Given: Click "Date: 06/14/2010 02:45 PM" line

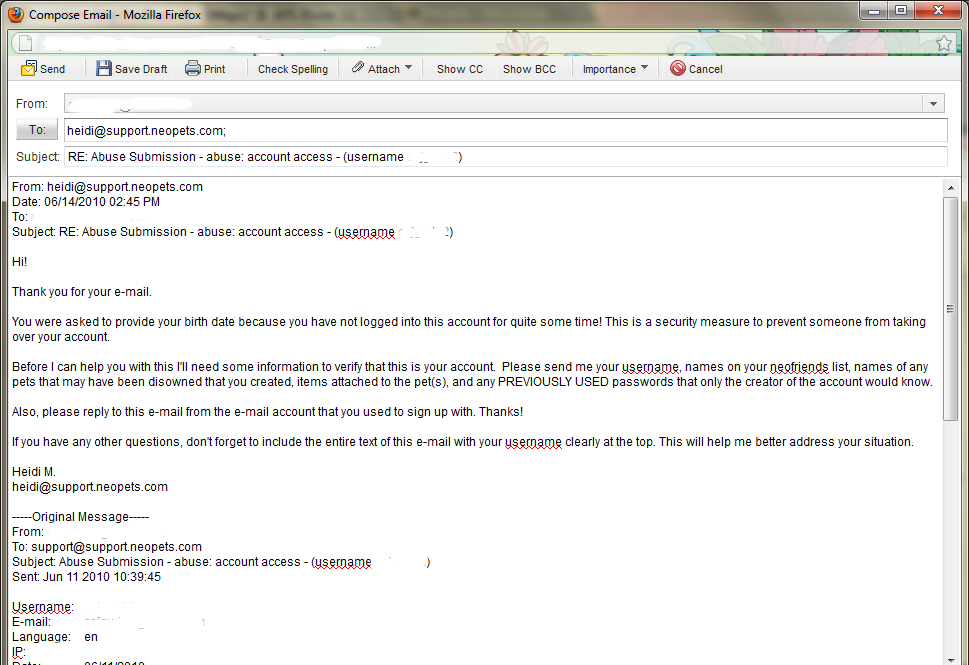Looking at the screenshot, I should pyautogui.click(x=86, y=201).
